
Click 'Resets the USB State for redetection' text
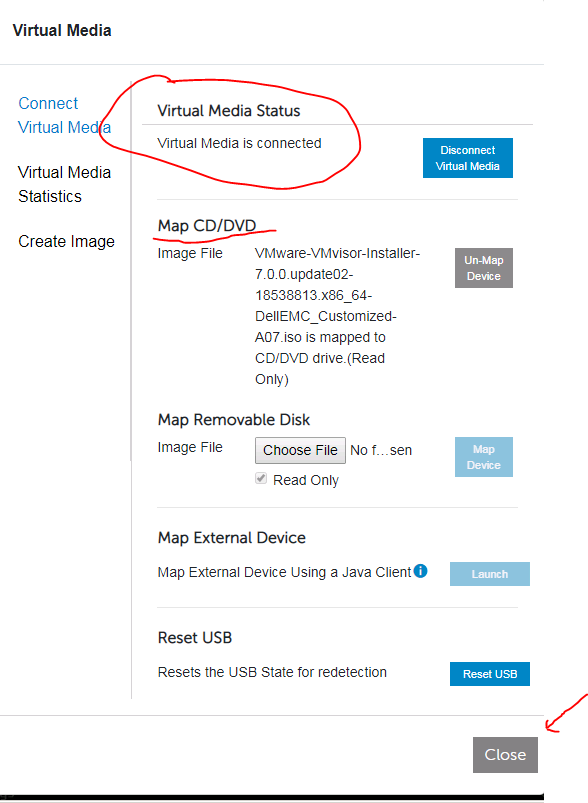[x=272, y=672]
